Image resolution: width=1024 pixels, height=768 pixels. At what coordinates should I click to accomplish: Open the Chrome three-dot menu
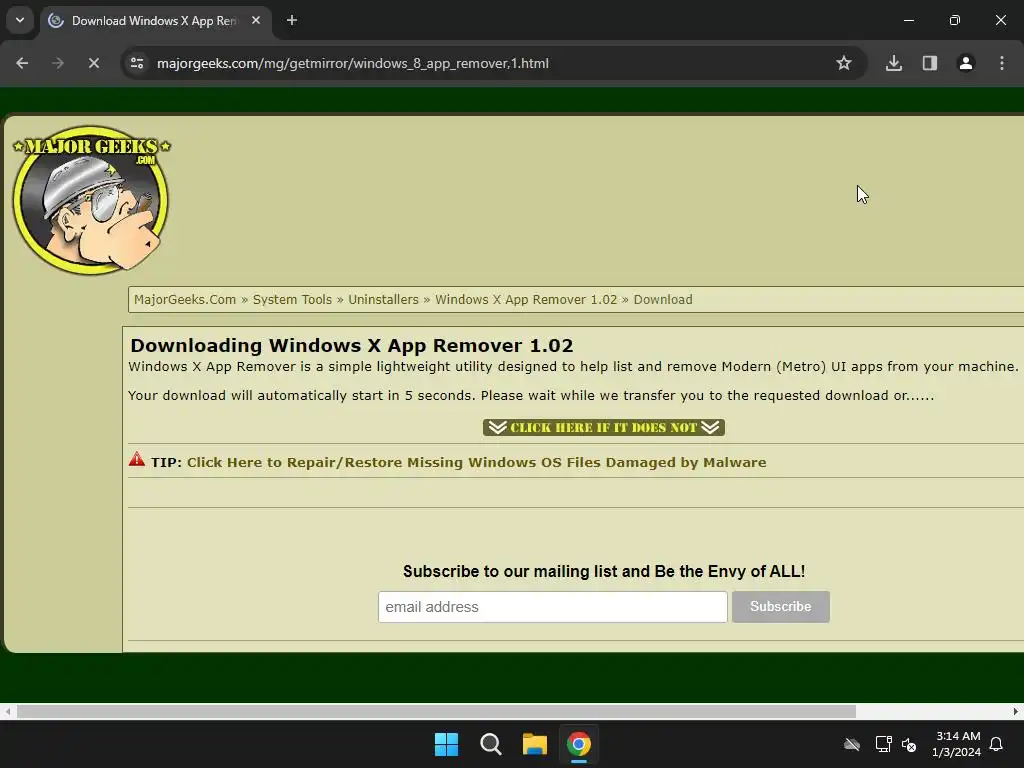pyautogui.click(x=1002, y=63)
